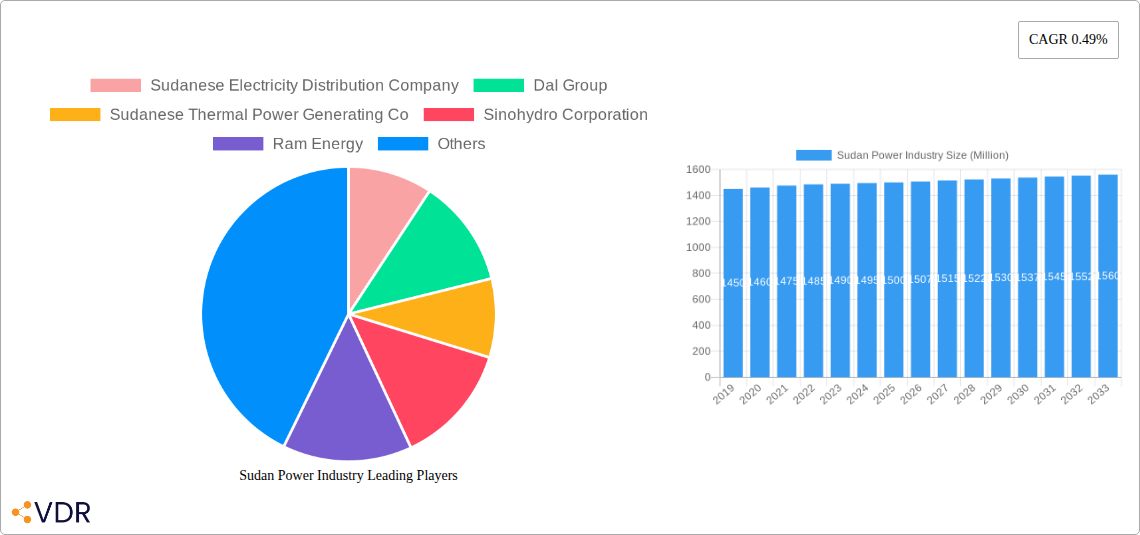Click the CAGR 0.49% badge
Viewport: 1140px width, 535px height.
tap(1067, 40)
